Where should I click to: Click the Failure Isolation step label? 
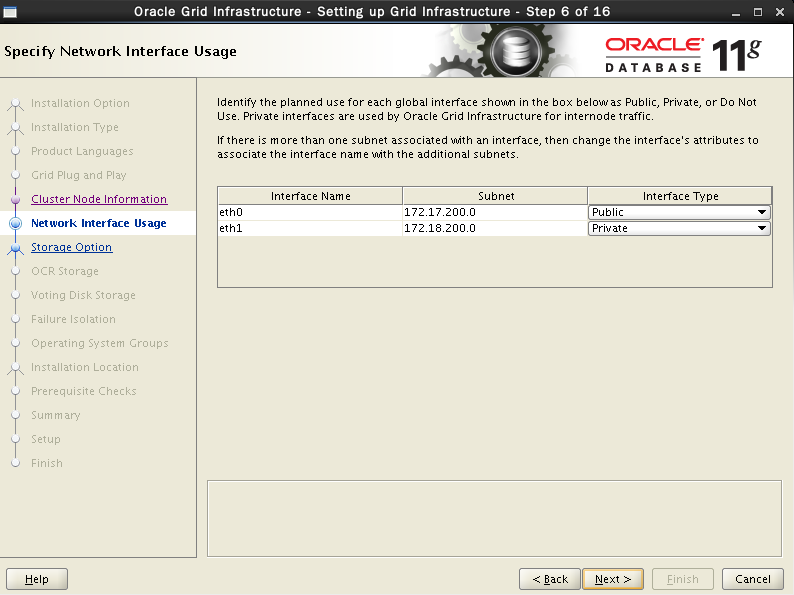73,320
